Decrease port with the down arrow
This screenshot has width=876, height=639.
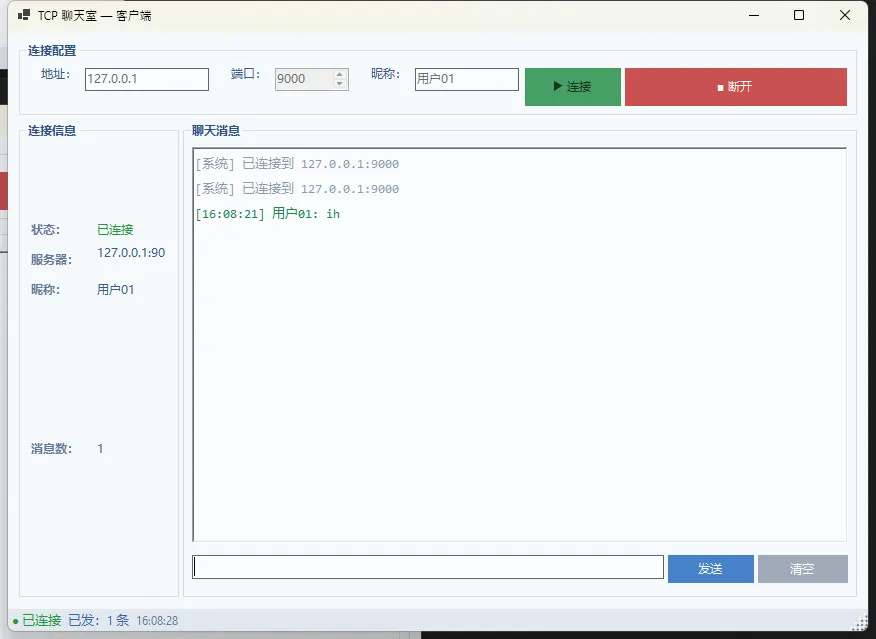pos(340,84)
